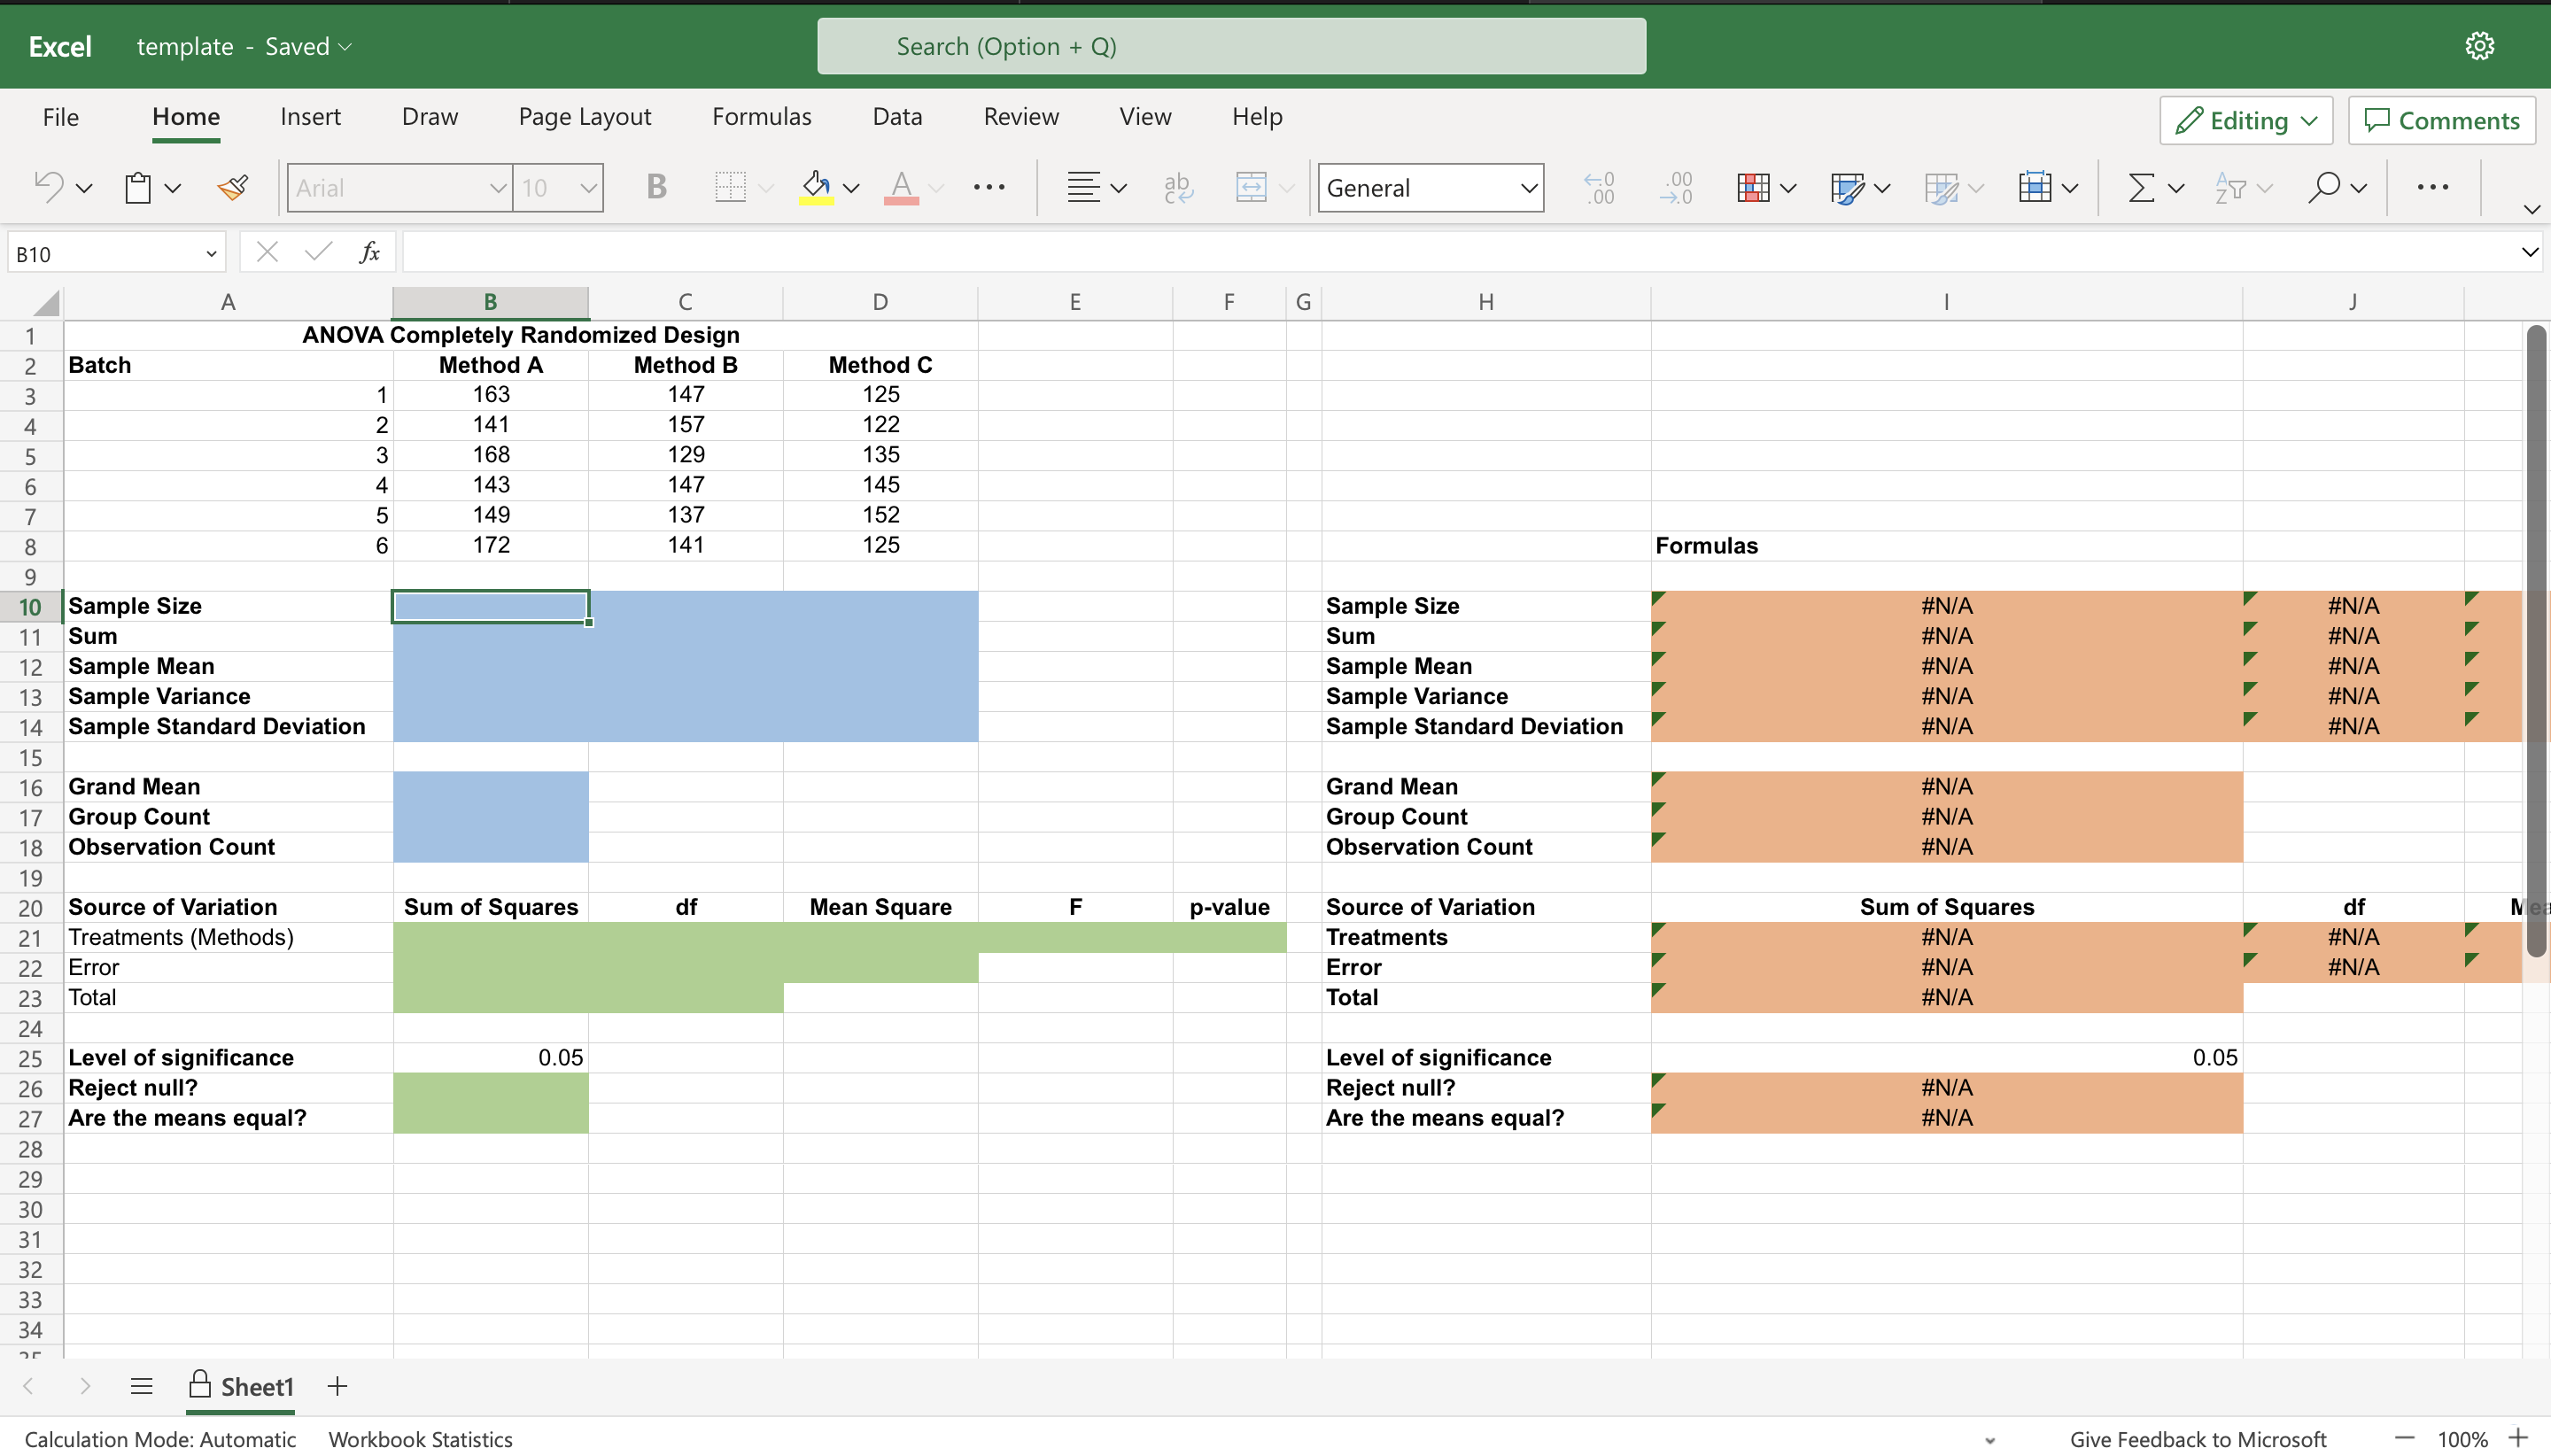2551x1456 pixels.
Task: Open the settings gear icon
Action: [2479, 46]
